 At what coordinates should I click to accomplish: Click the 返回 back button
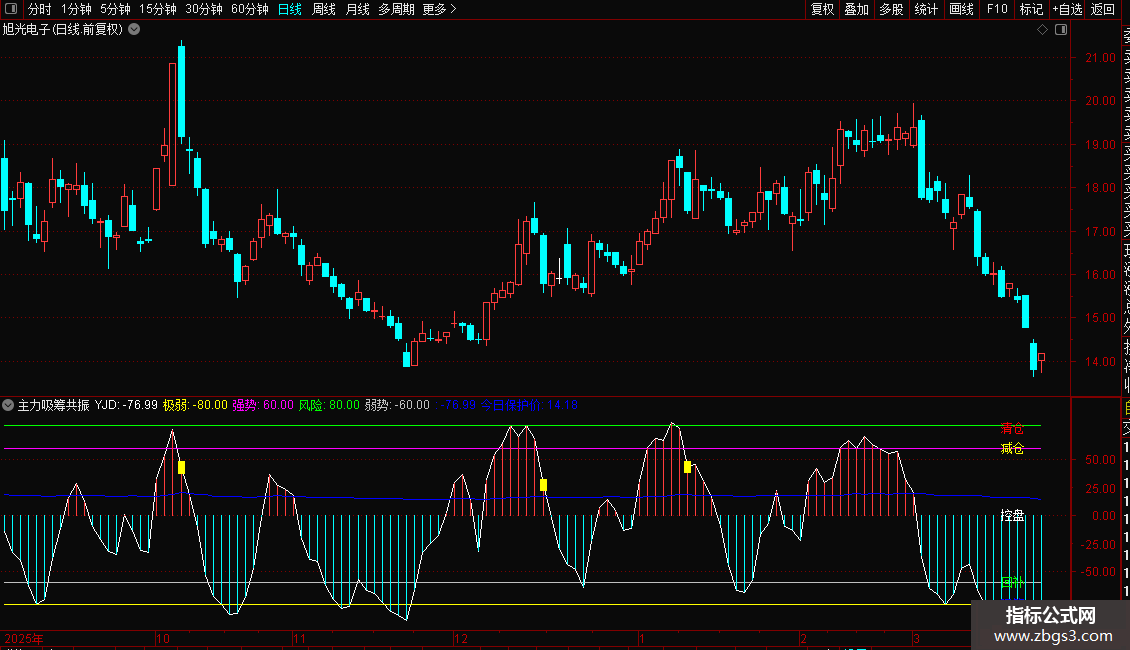tap(1103, 10)
